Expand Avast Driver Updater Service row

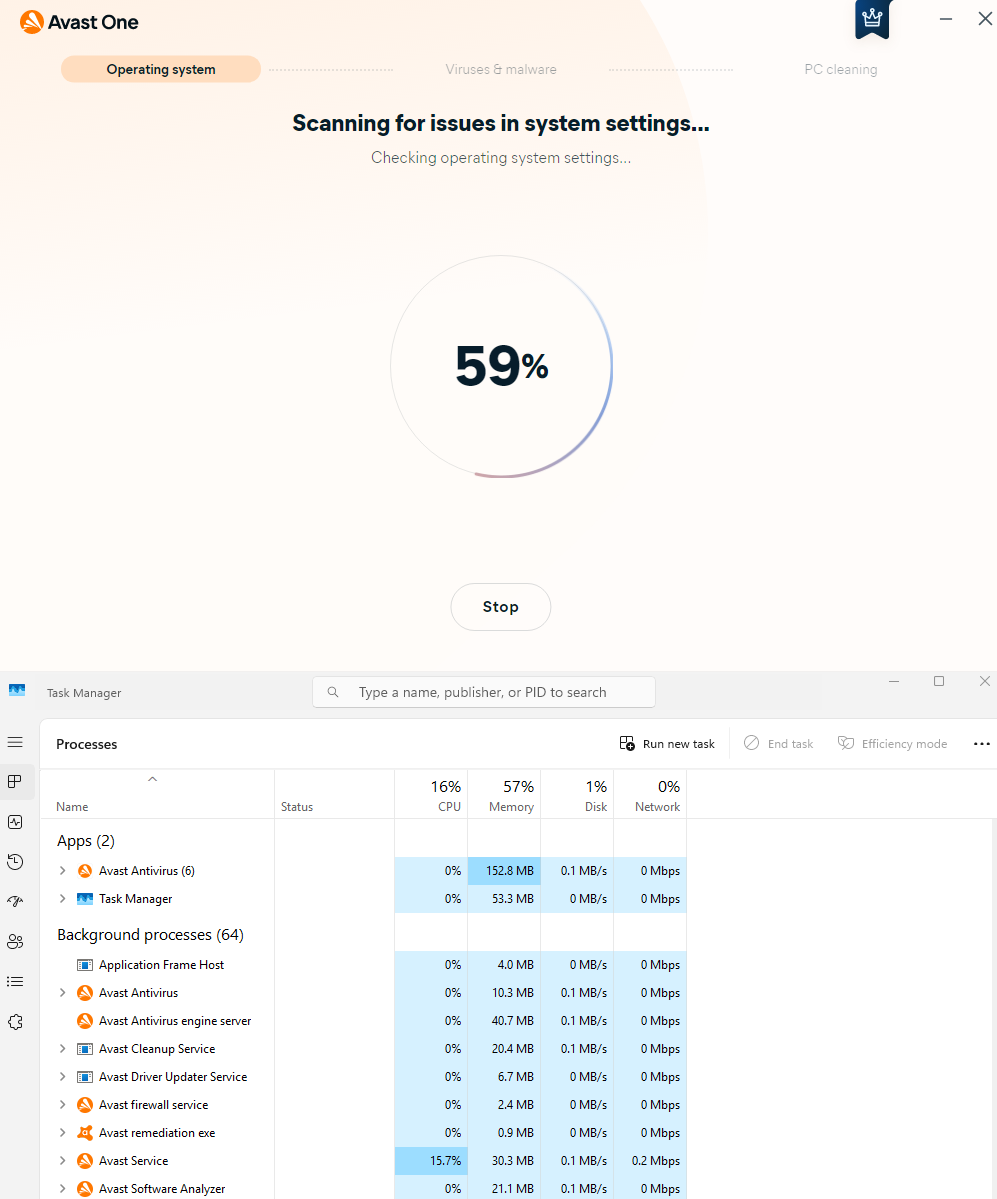point(63,1077)
